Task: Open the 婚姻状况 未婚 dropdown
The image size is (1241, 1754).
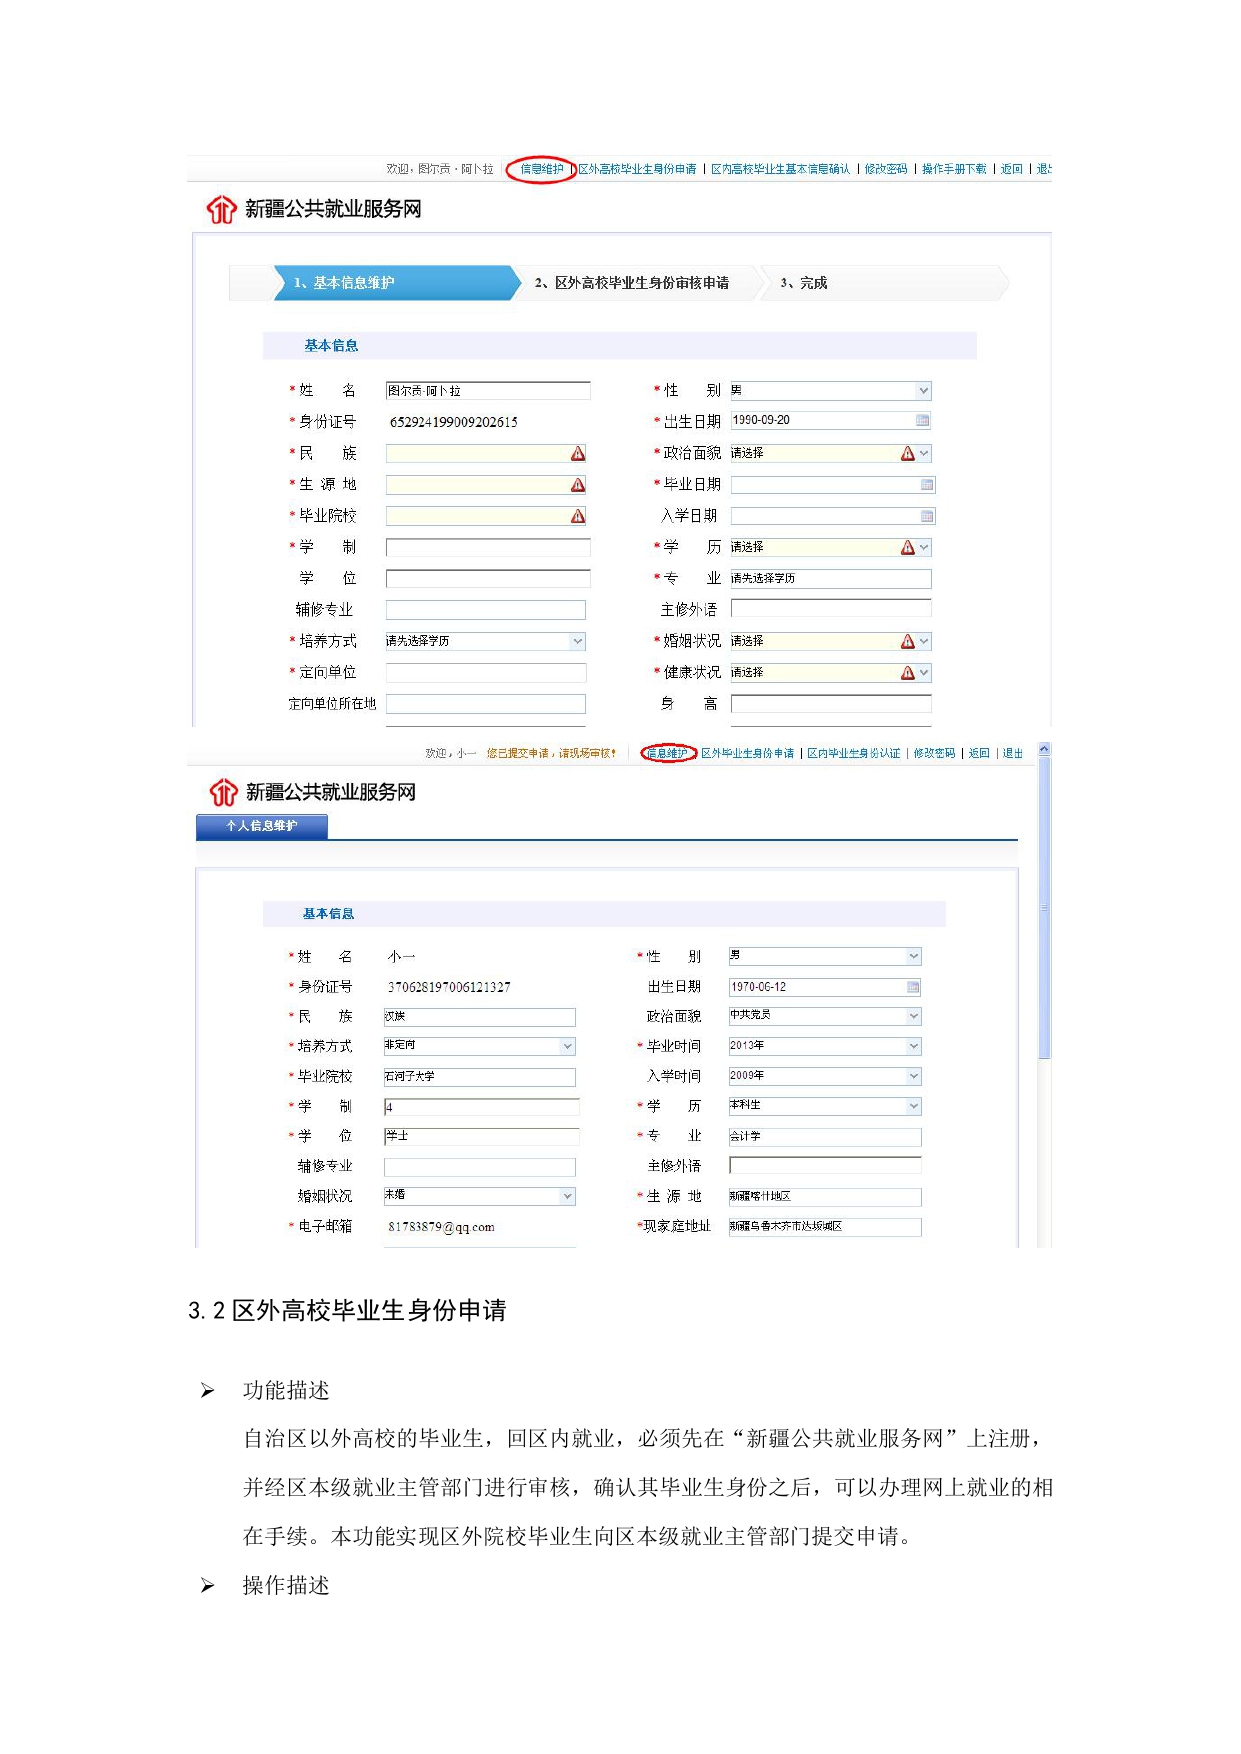Action: [568, 1196]
